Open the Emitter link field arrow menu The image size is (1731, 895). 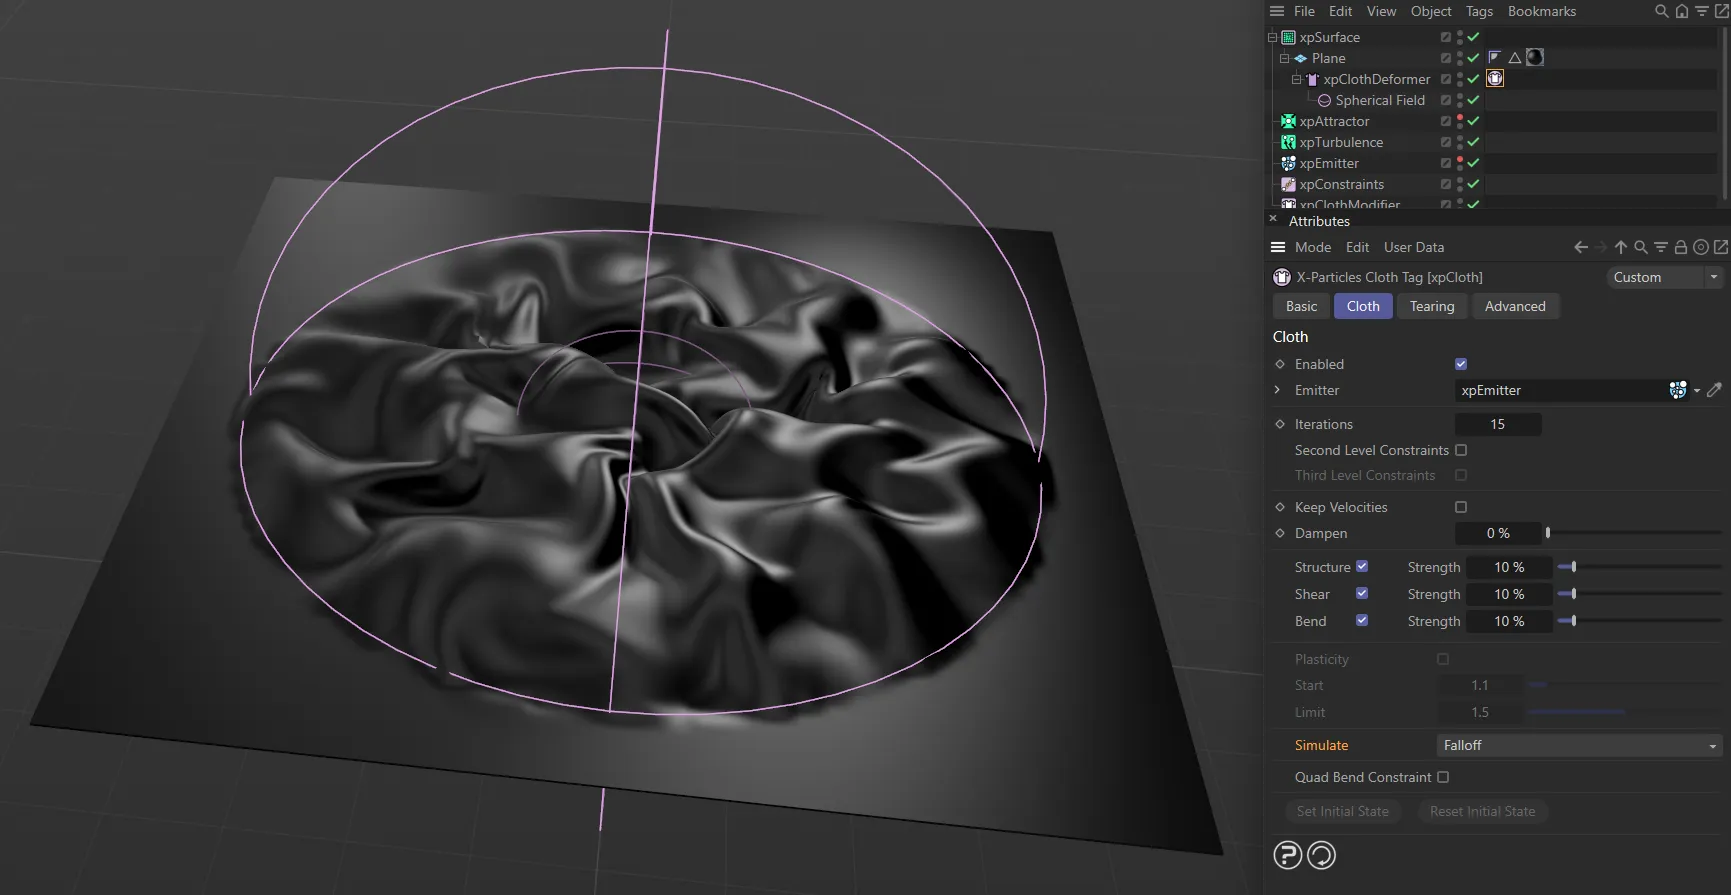[x=1697, y=391]
